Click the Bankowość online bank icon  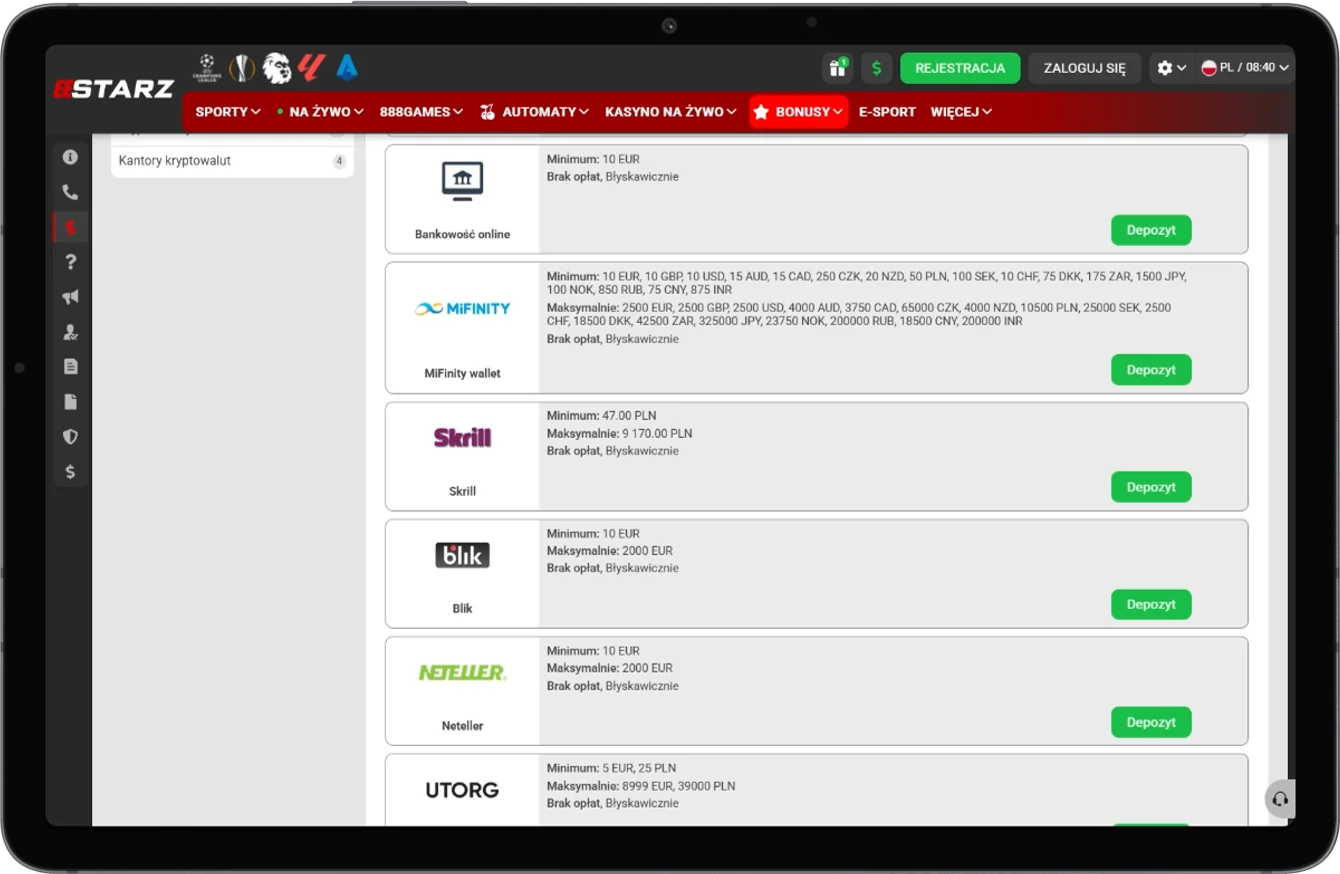click(462, 181)
